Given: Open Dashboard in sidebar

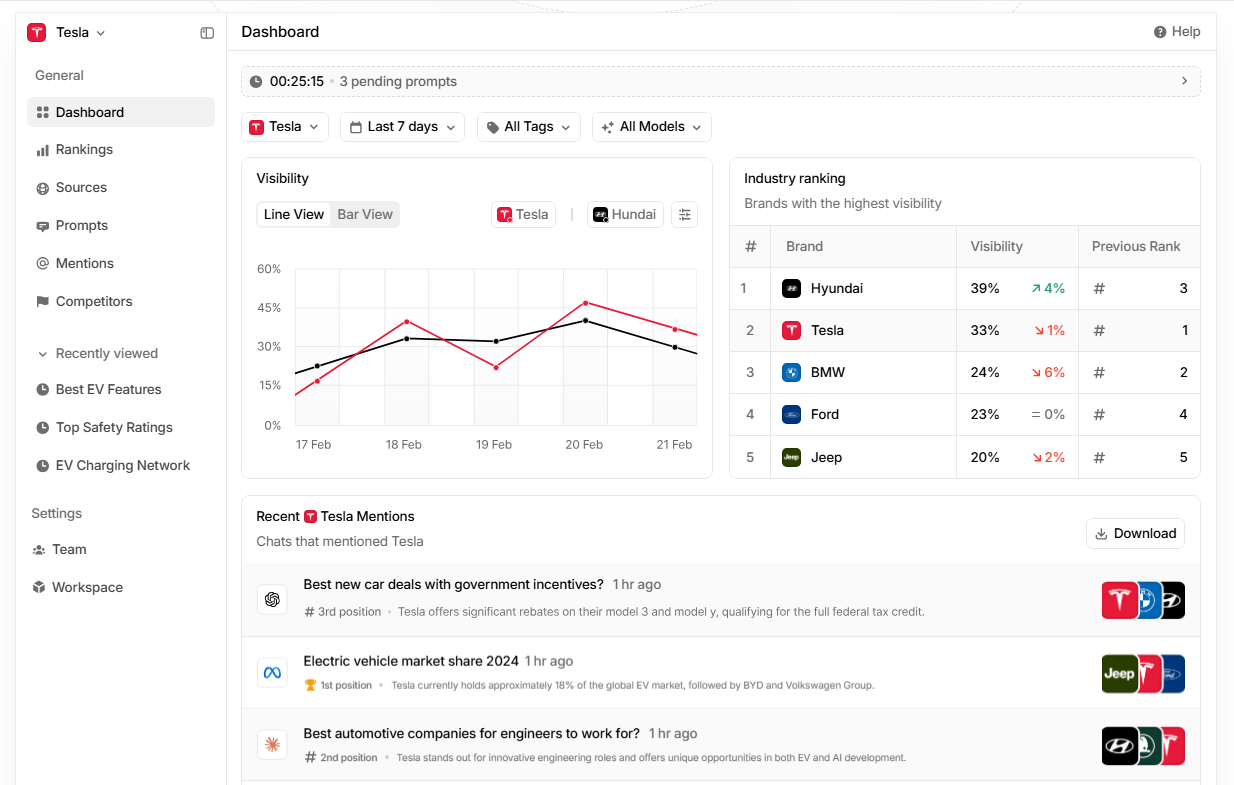Looking at the screenshot, I should click(121, 112).
